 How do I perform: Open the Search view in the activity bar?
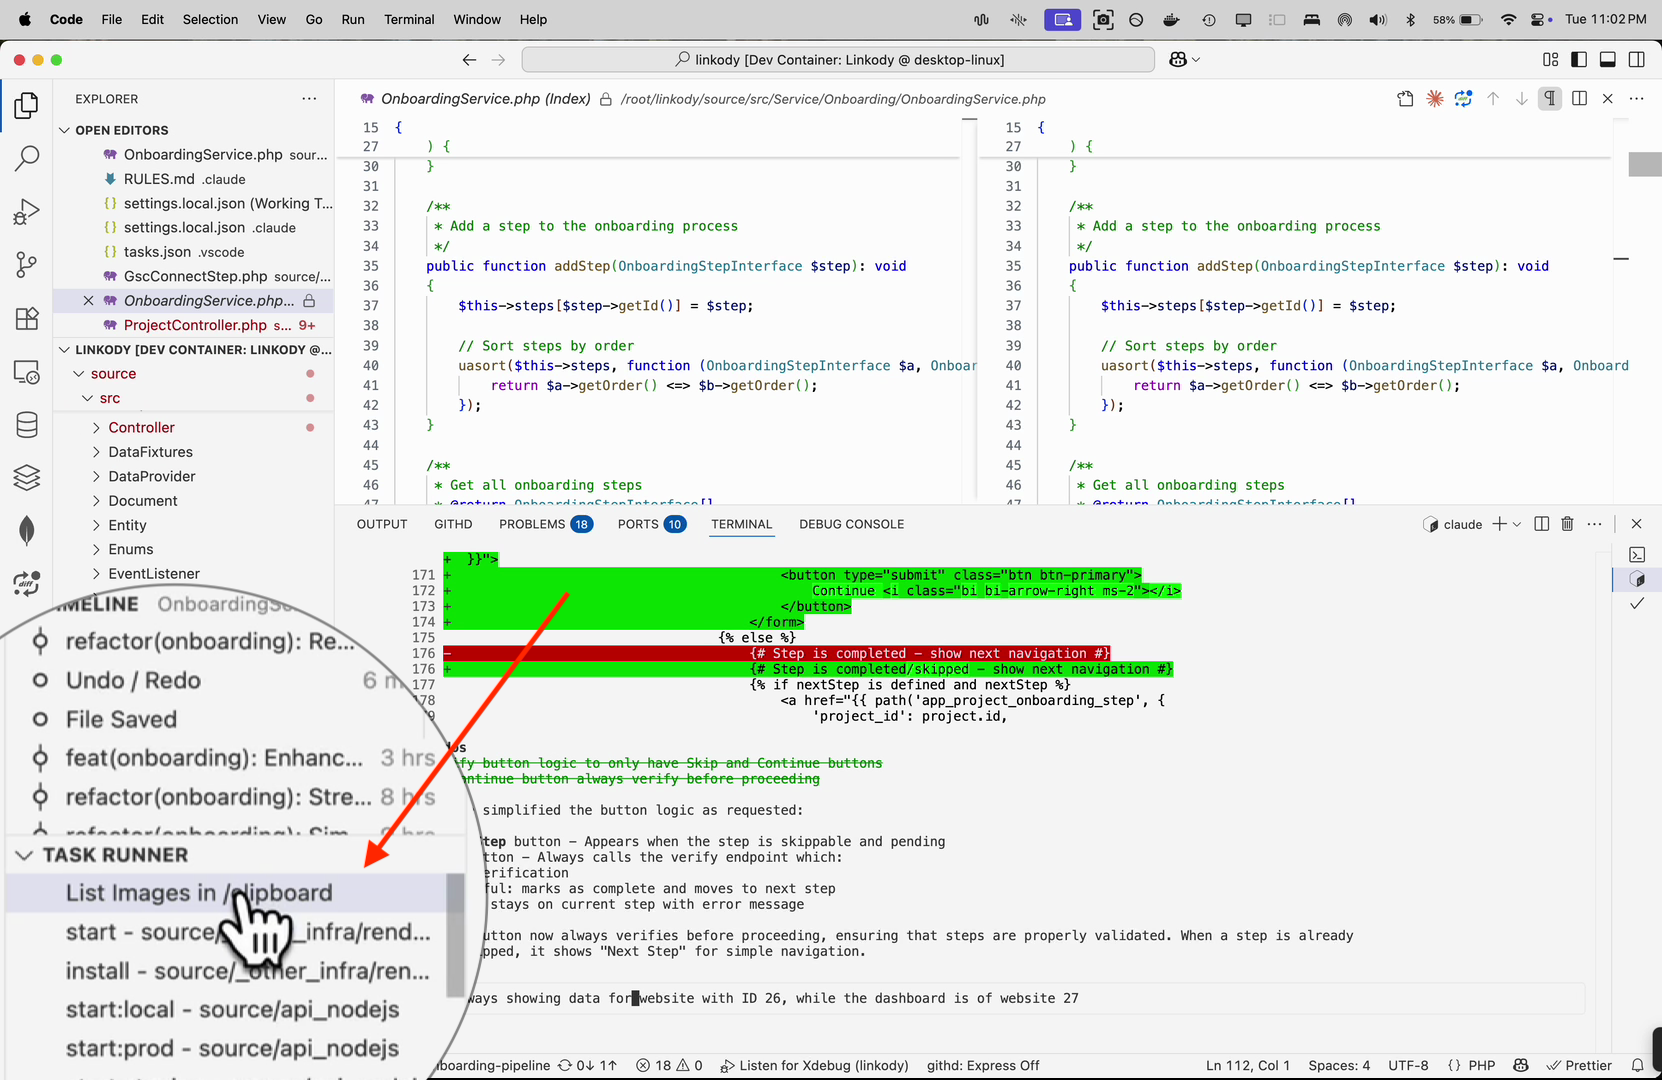point(27,158)
